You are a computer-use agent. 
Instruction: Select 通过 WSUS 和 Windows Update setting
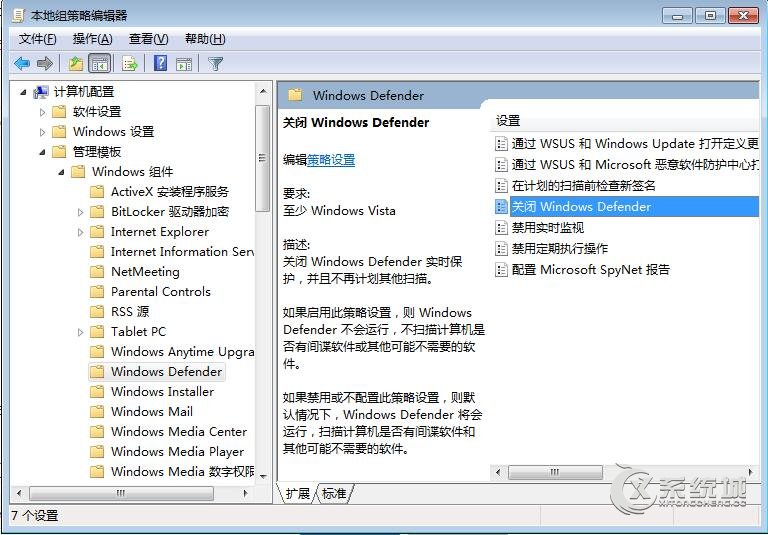(635, 144)
